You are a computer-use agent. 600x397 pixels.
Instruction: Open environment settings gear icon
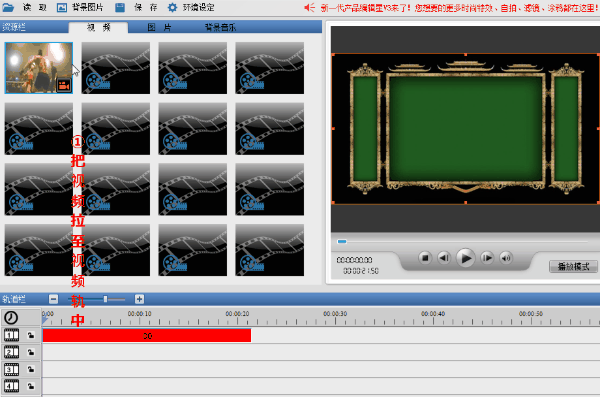point(173,7)
